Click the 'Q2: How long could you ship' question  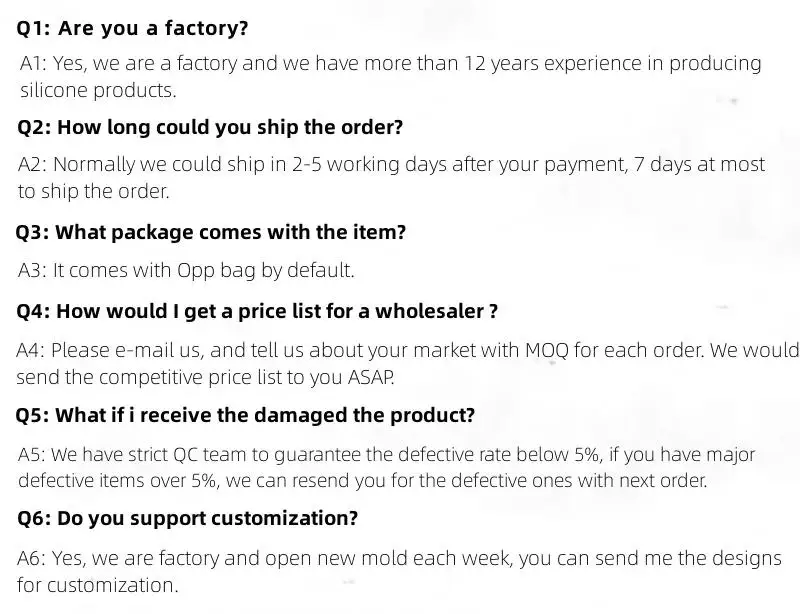(210, 128)
